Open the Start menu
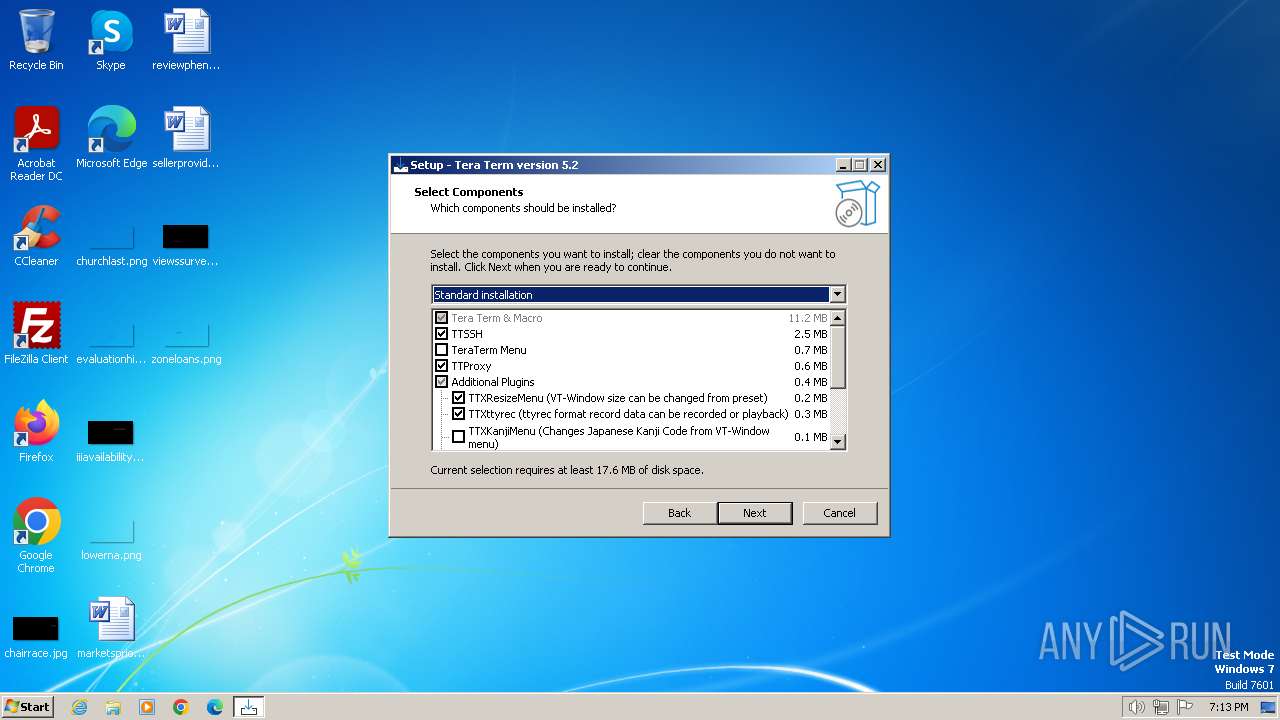Image resolution: width=1280 pixels, height=720 pixels. [x=28, y=707]
